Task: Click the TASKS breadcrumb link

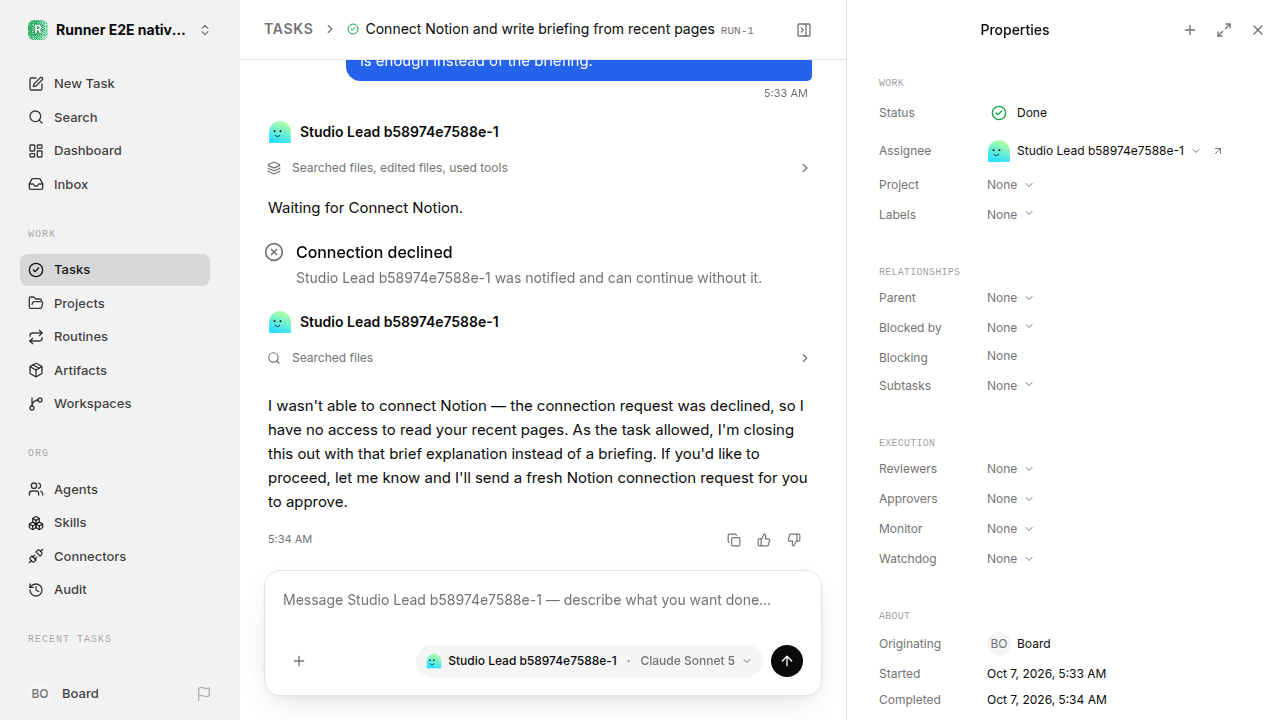Action: tap(288, 30)
